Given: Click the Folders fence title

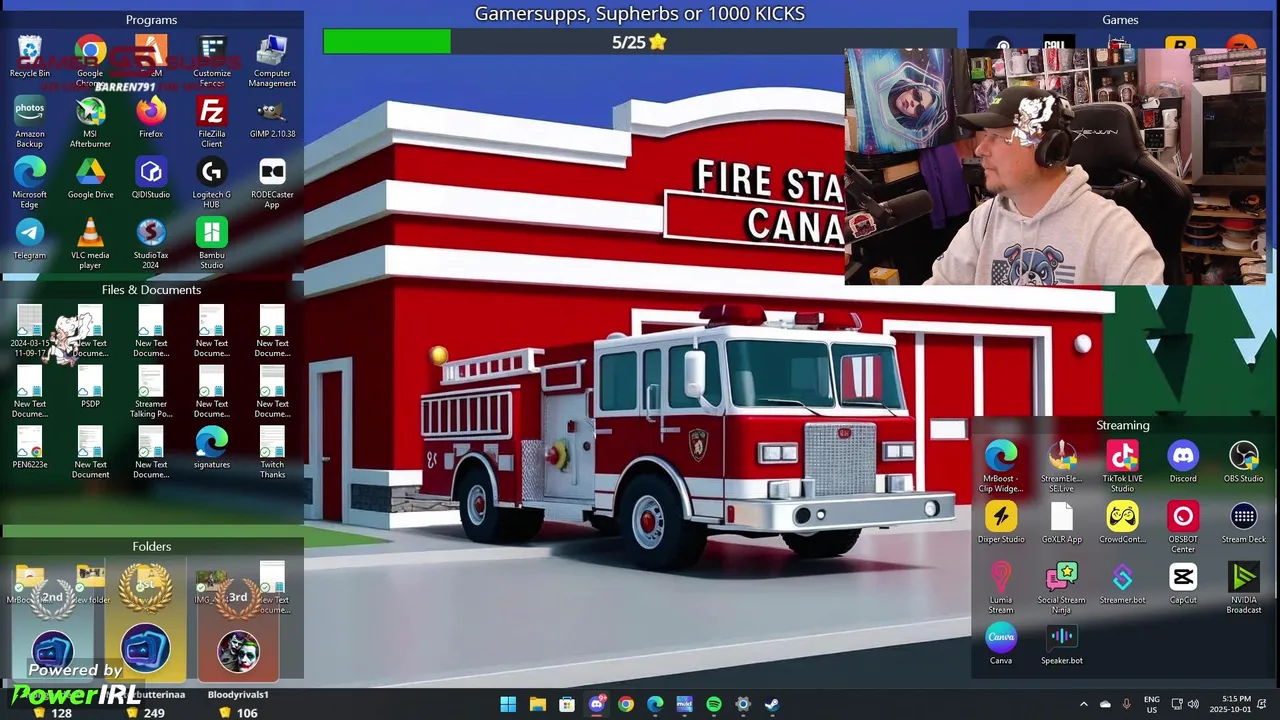Looking at the screenshot, I should pyautogui.click(x=151, y=547).
